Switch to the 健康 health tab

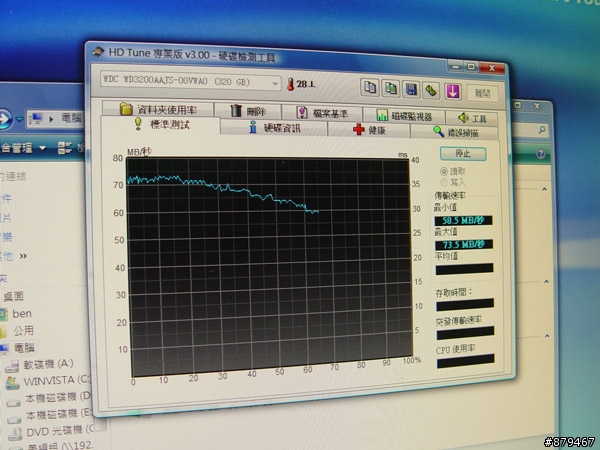[369, 130]
